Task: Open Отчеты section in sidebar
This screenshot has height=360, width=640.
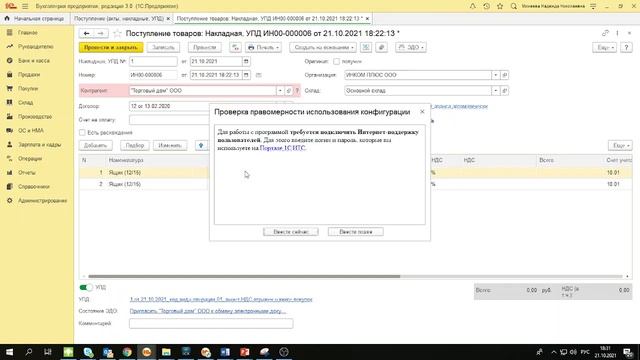Action: point(27,173)
